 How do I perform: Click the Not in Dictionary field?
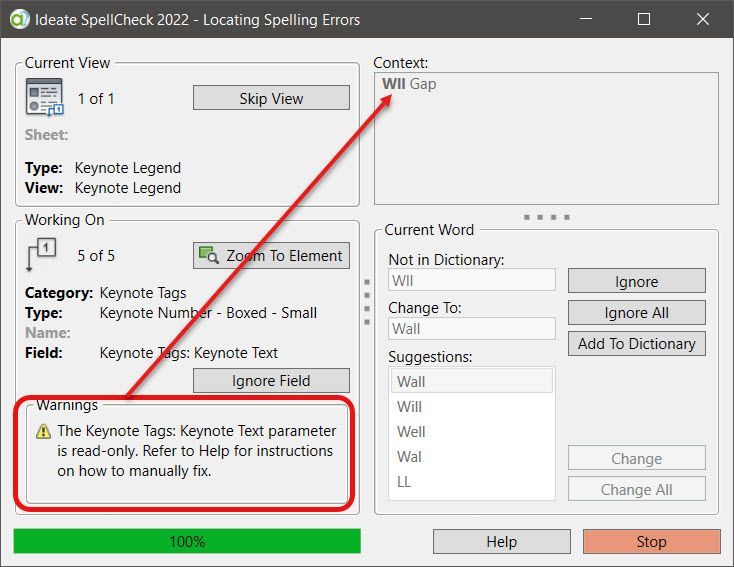[x=472, y=280]
